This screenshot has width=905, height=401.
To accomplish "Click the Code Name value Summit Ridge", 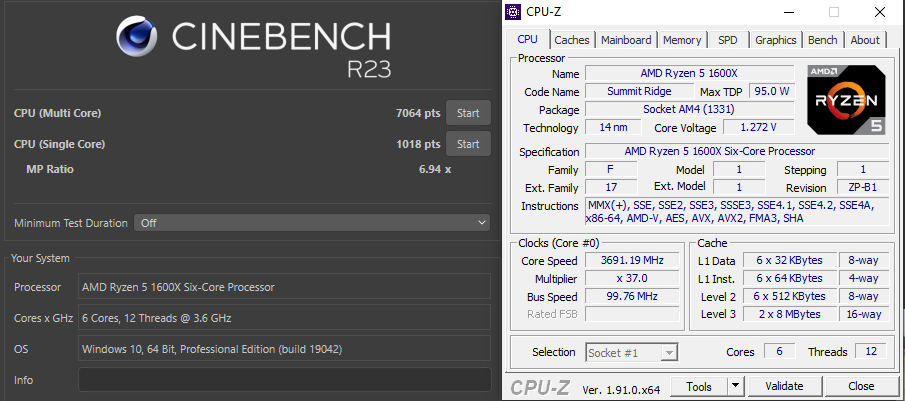I will [639, 91].
